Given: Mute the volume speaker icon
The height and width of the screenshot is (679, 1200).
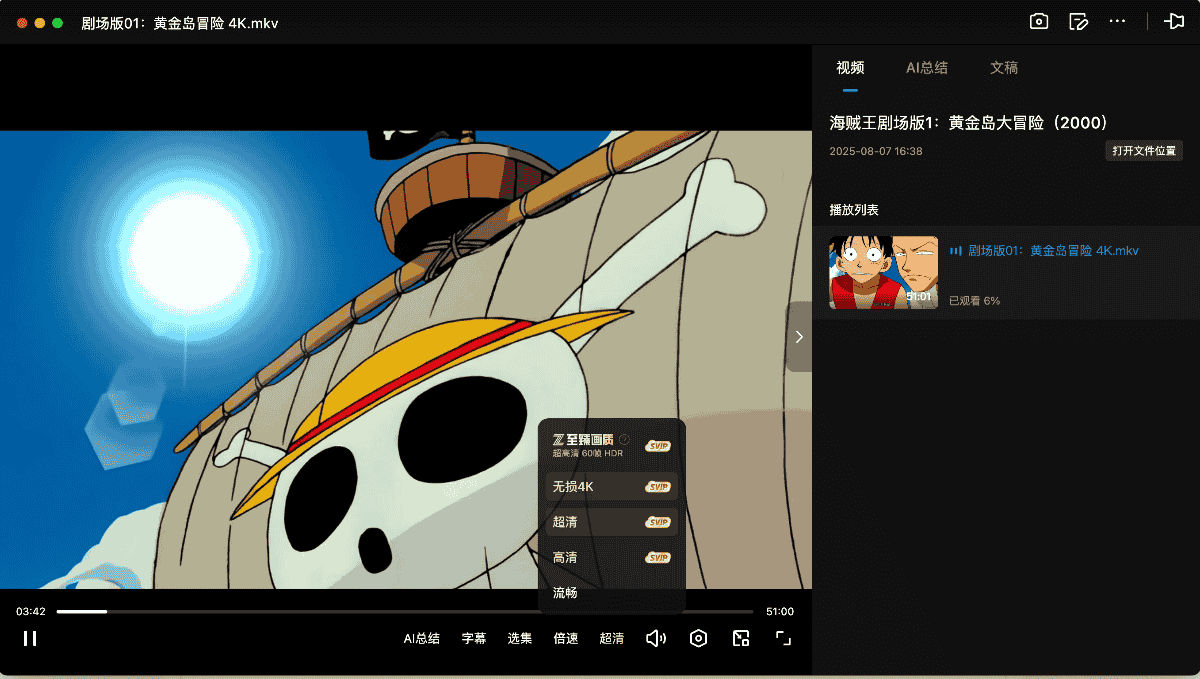Looking at the screenshot, I should [655, 638].
